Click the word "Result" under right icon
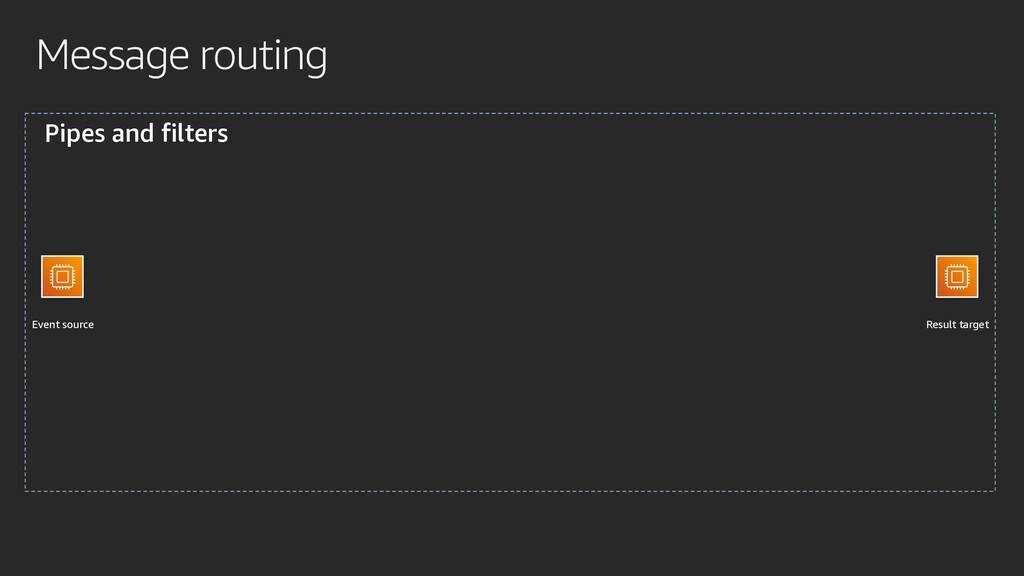 pos(941,325)
